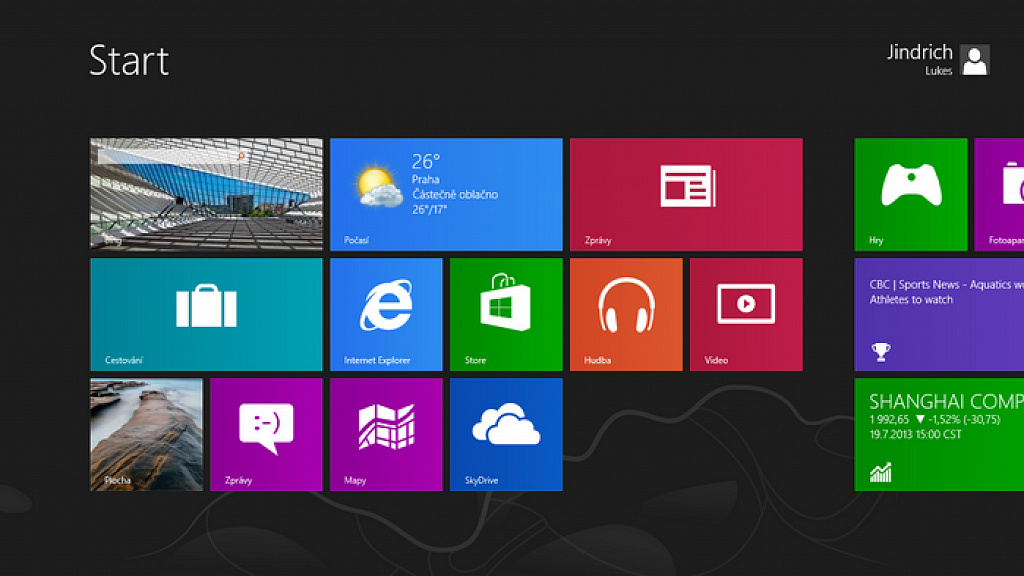Click the Start heading text
Image resolution: width=1024 pixels, height=576 pixels.
pos(129,61)
